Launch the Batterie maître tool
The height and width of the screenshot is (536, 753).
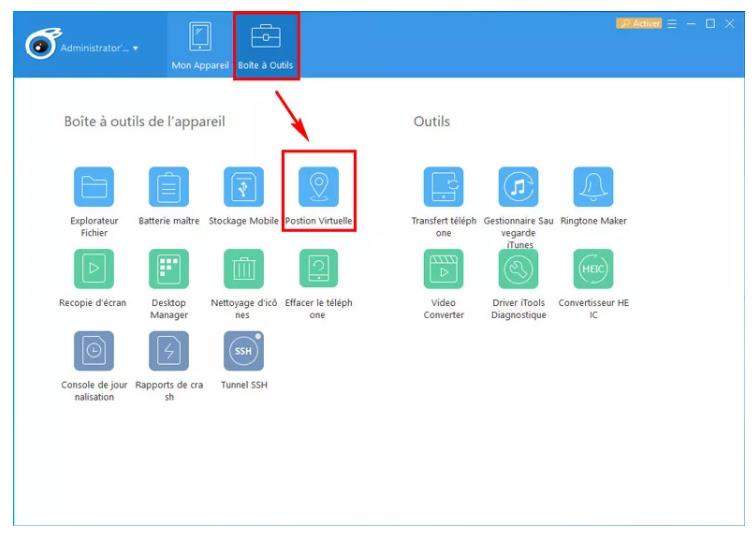point(169,187)
